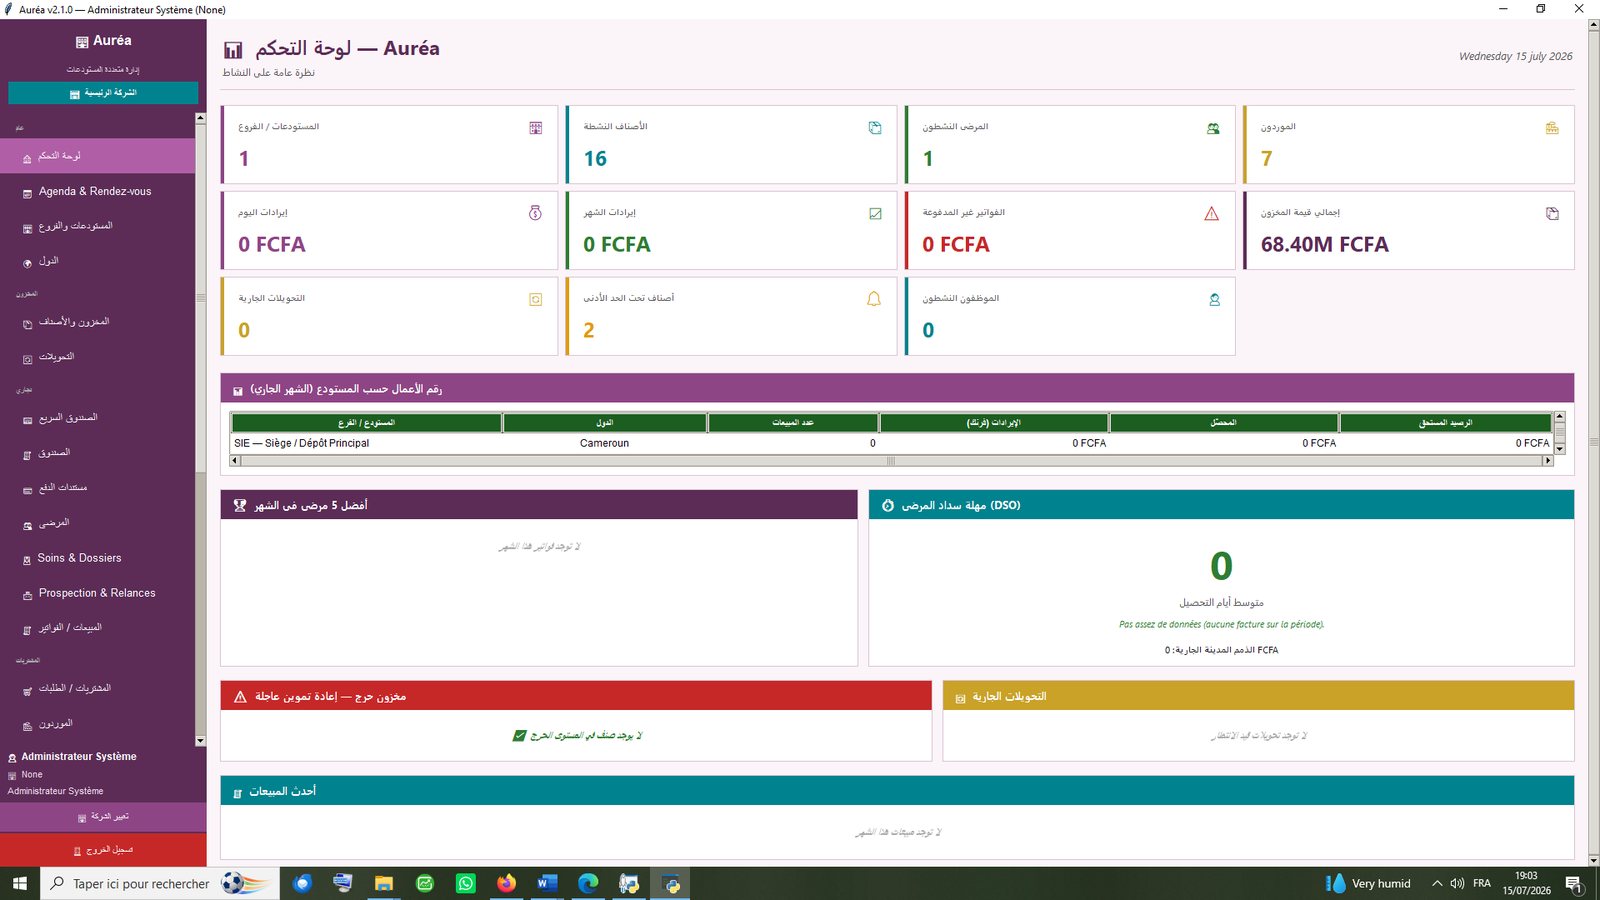The image size is (1600, 900).
Task: Click the Cameroun cell in the table
Action: coord(604,443)
